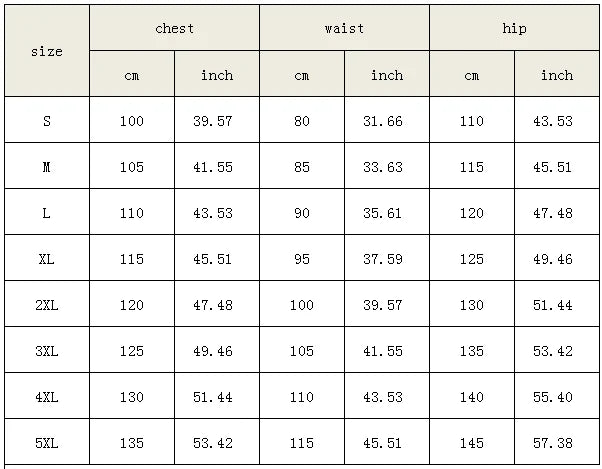Screen dimensions: 602x469
Task: Click the "inch" subheader under hip
Action: click(556, 75)
